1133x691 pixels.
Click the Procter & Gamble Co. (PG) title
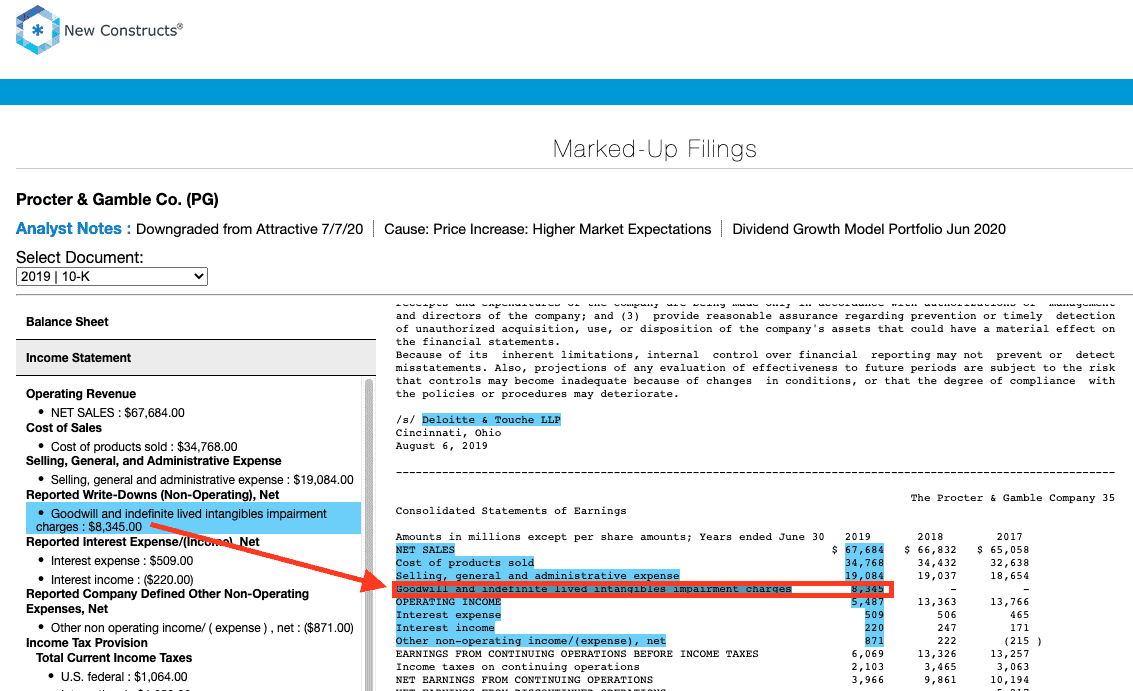point(117,199)
